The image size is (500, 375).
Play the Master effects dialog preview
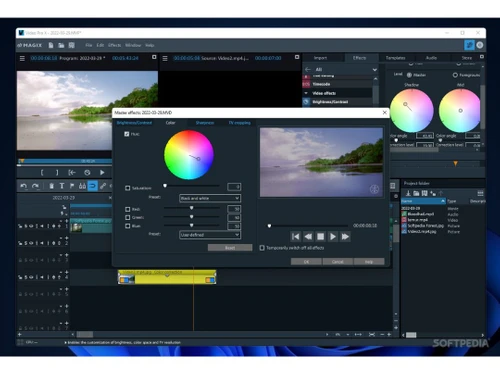pos(333,237)
